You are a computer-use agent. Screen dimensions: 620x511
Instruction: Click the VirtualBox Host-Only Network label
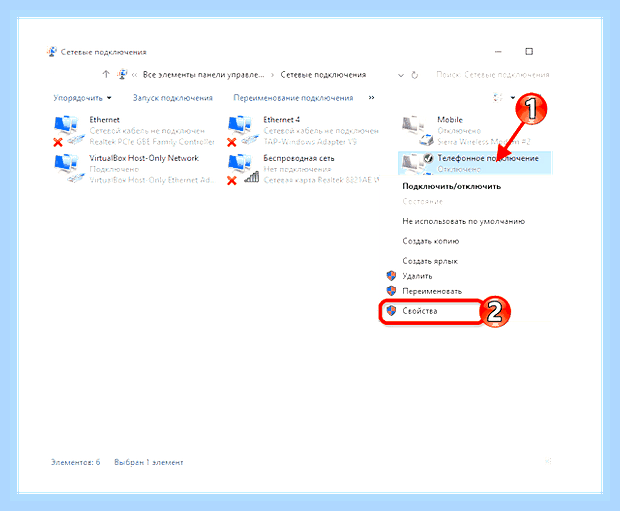pyautogui.click(x=144, y=158)
